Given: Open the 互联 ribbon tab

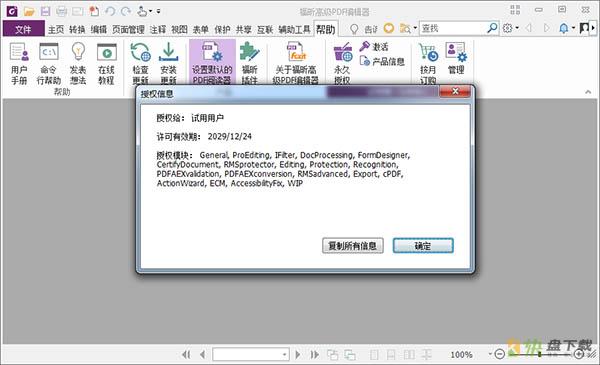Looking at the screenshot, I should click(x=265, y=29).
